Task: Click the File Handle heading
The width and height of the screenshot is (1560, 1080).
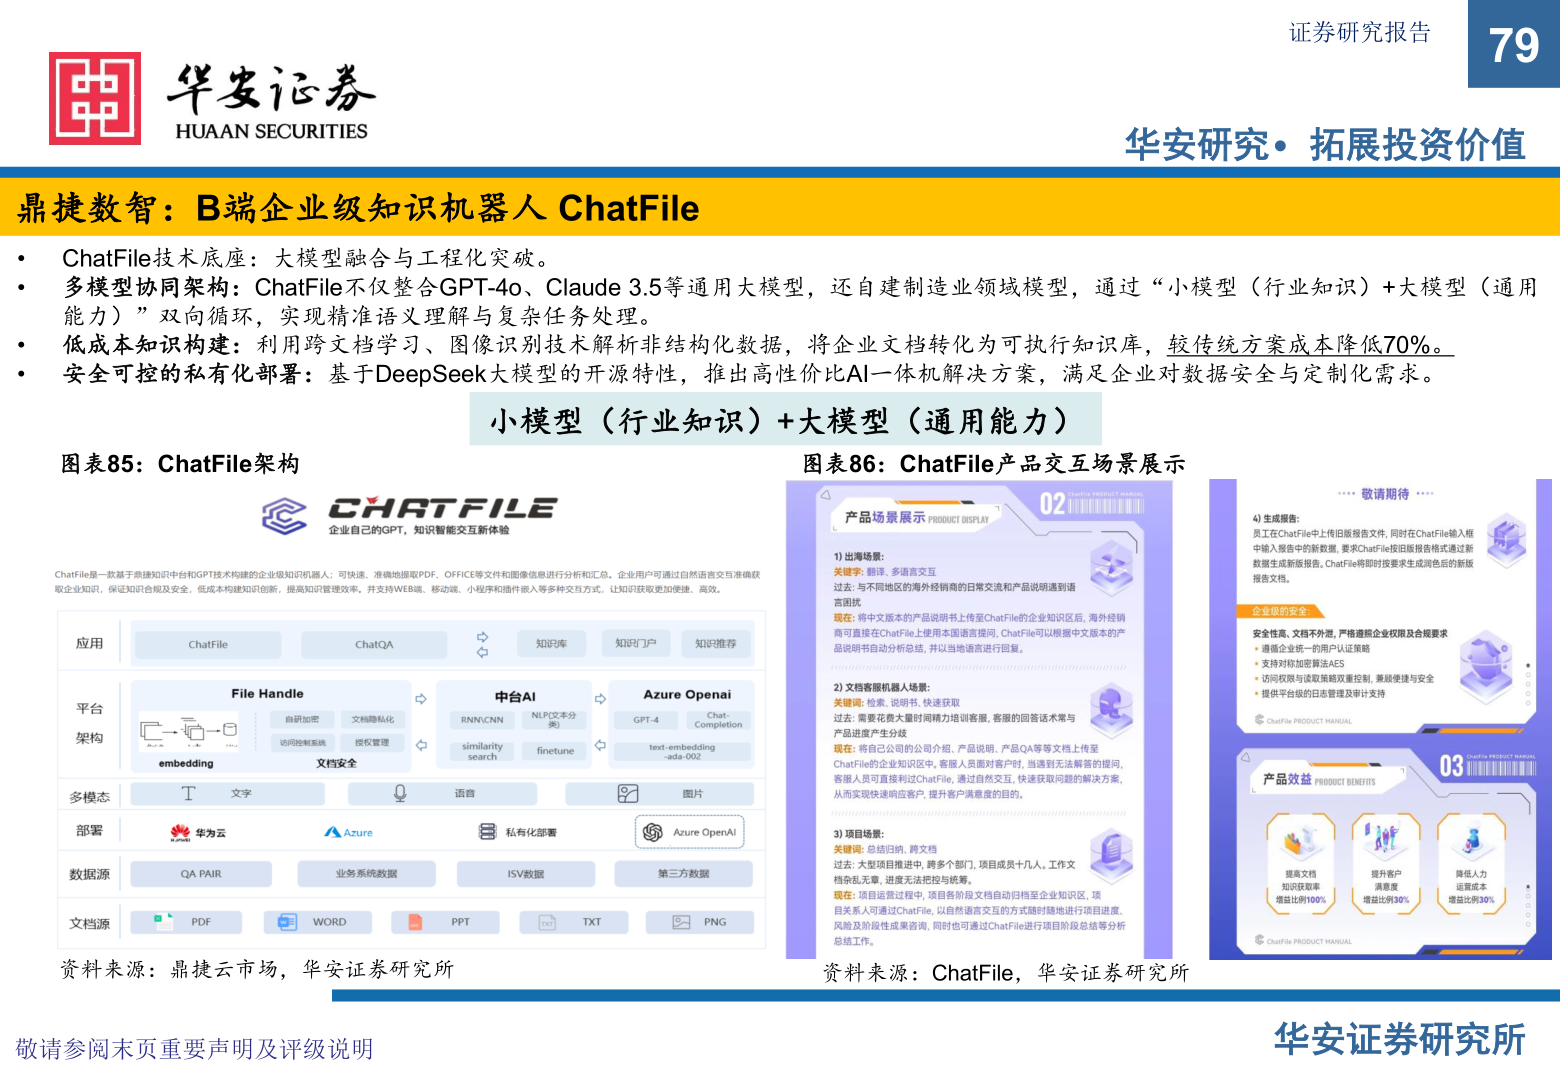Action: point(267,694)
